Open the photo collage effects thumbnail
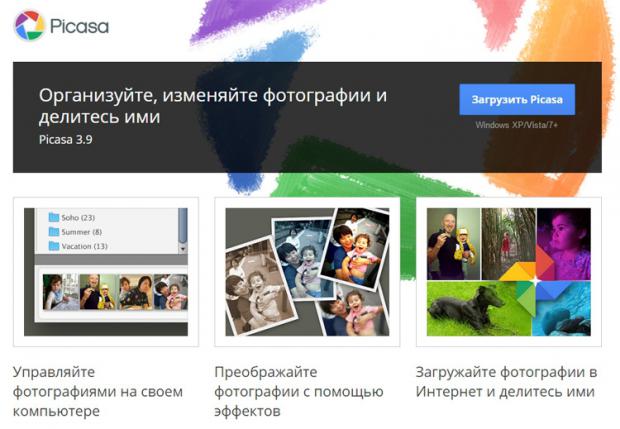Viewport: 620px width, 429px height. tap(307, 272)
